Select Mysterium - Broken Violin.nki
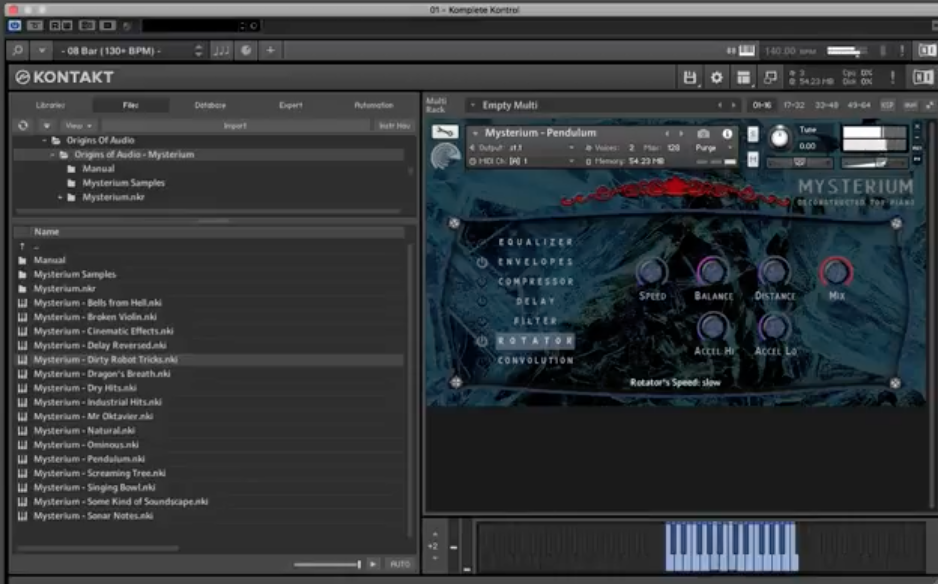Image resolution: width=938 pixels, height=584 pixels. click(95, 317)
